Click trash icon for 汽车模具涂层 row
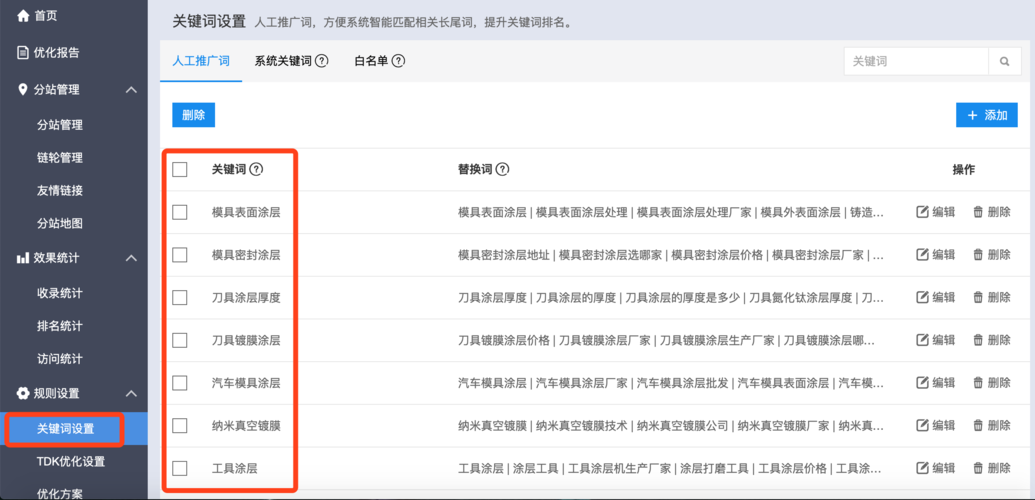 pos(978,382)
